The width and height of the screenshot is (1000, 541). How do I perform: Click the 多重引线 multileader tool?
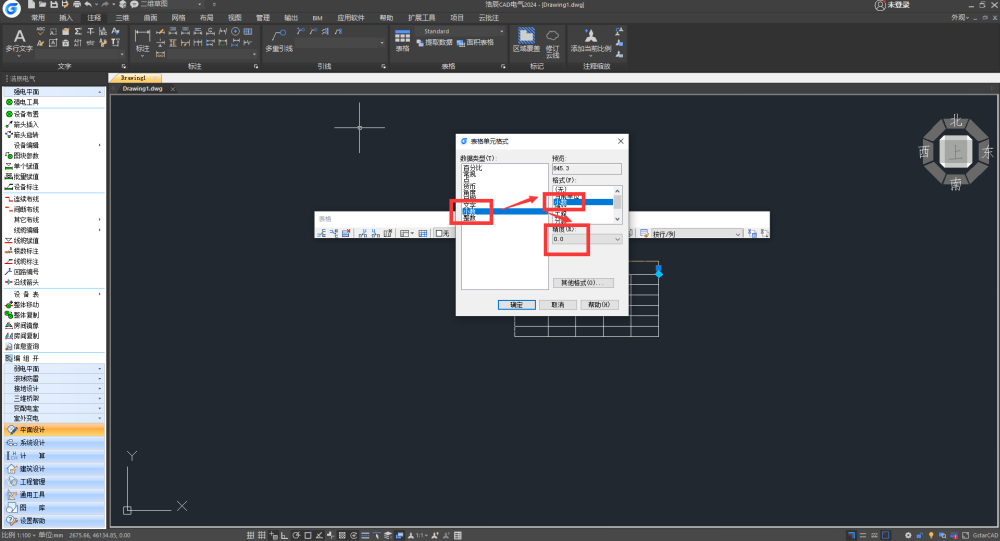tap(279, 41)
